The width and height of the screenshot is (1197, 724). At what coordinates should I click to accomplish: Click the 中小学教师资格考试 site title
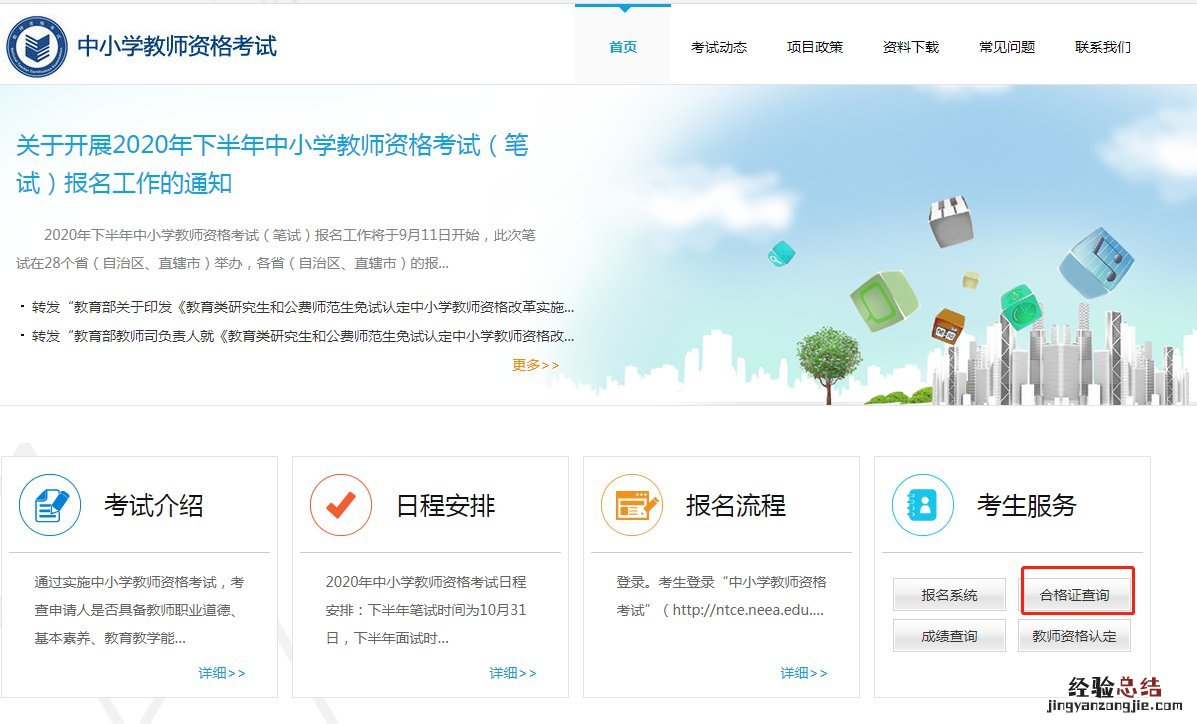(177, 47)
